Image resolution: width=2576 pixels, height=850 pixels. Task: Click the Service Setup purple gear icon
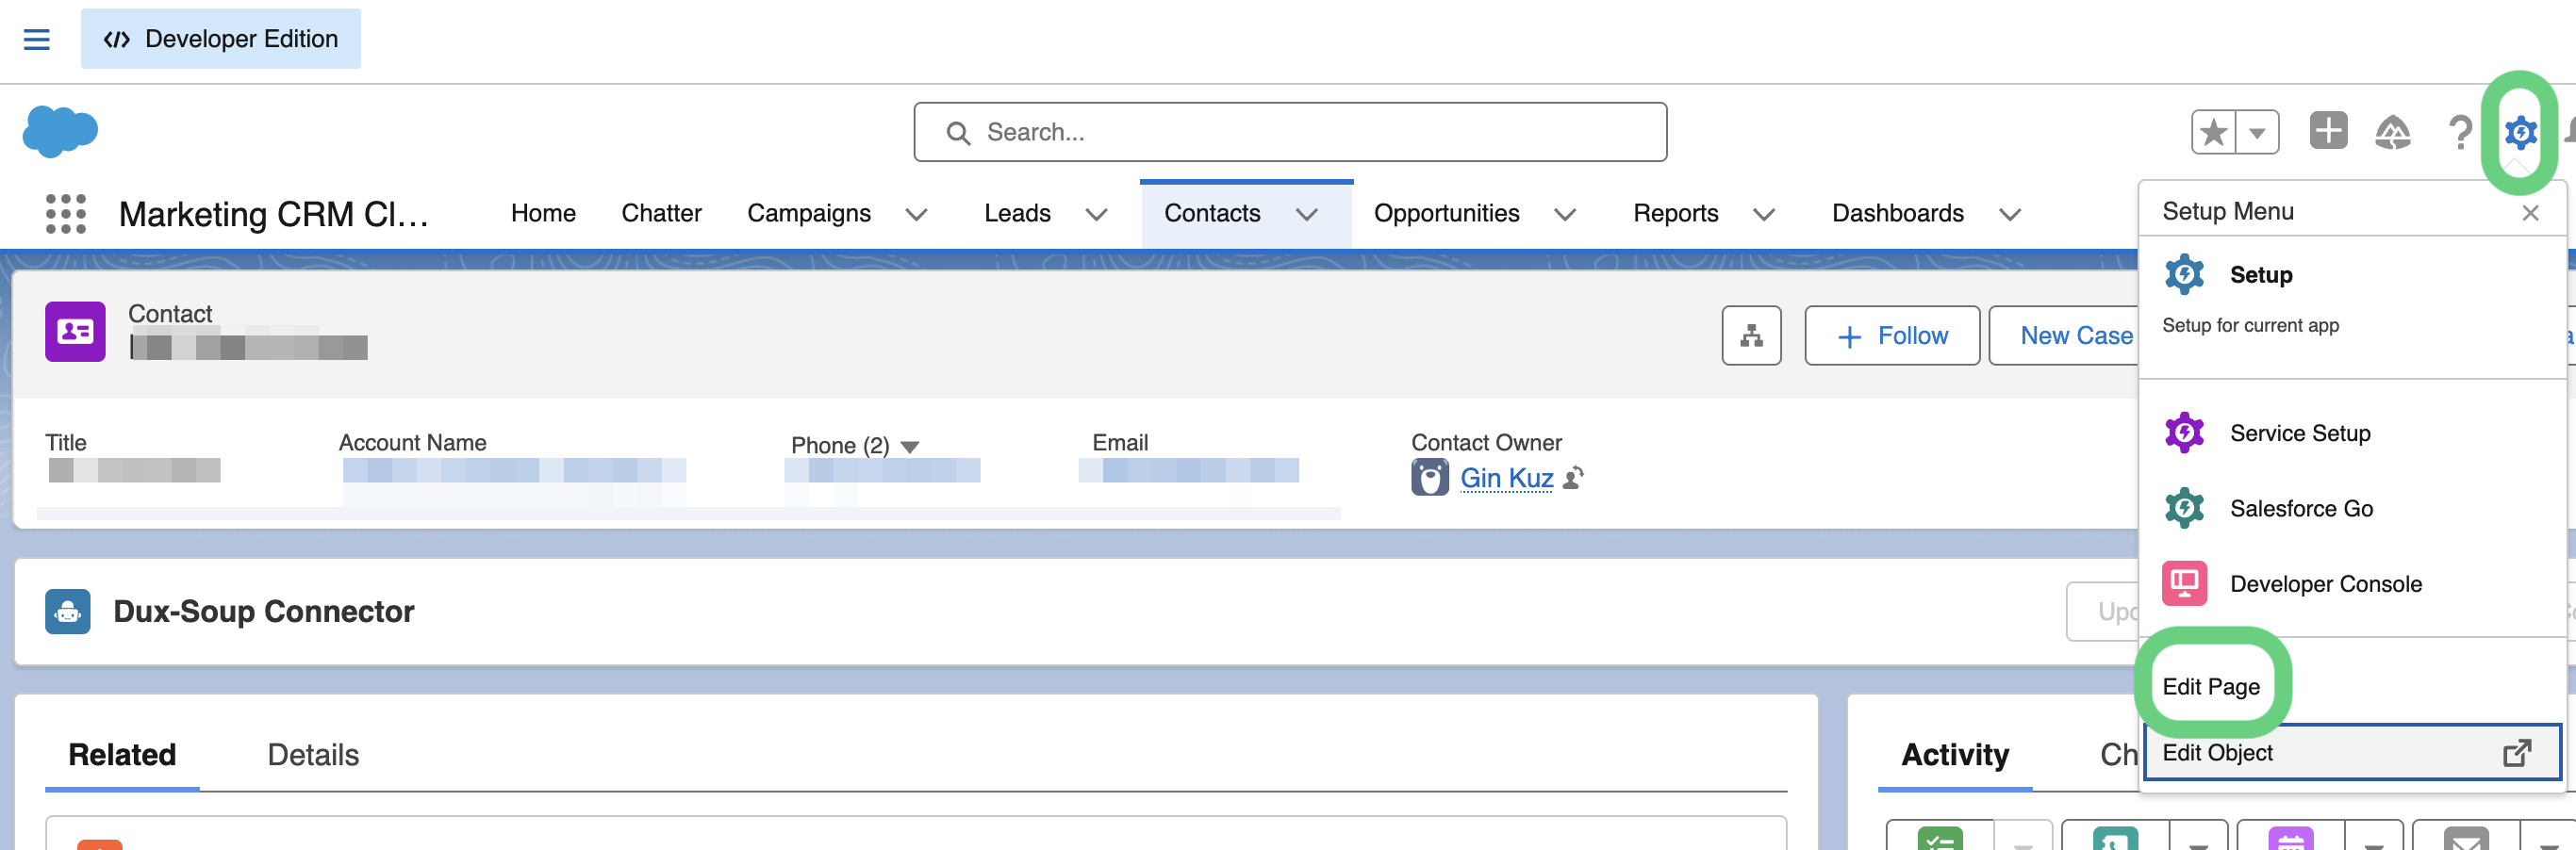pyautogui.click(x=2184, y=433)
